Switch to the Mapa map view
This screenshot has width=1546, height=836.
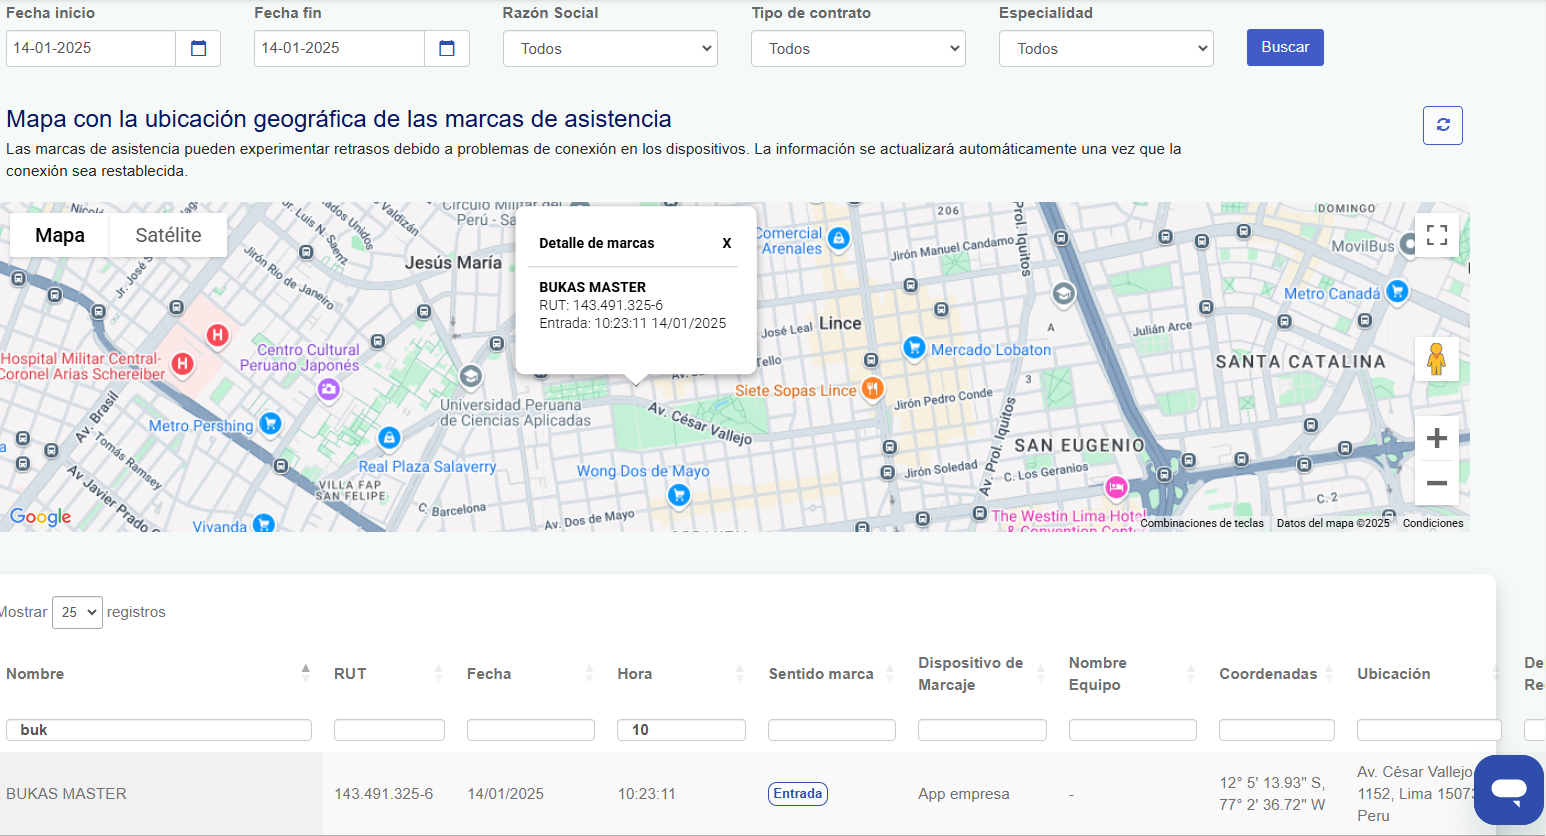coord(60,235)
